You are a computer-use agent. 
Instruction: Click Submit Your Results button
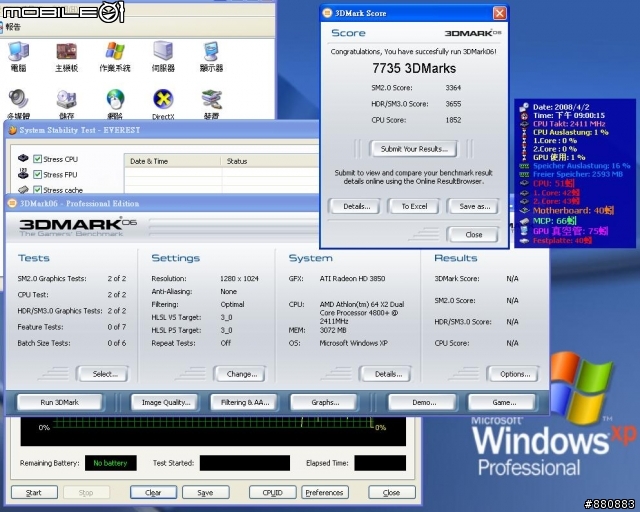(x=414, y=149)
